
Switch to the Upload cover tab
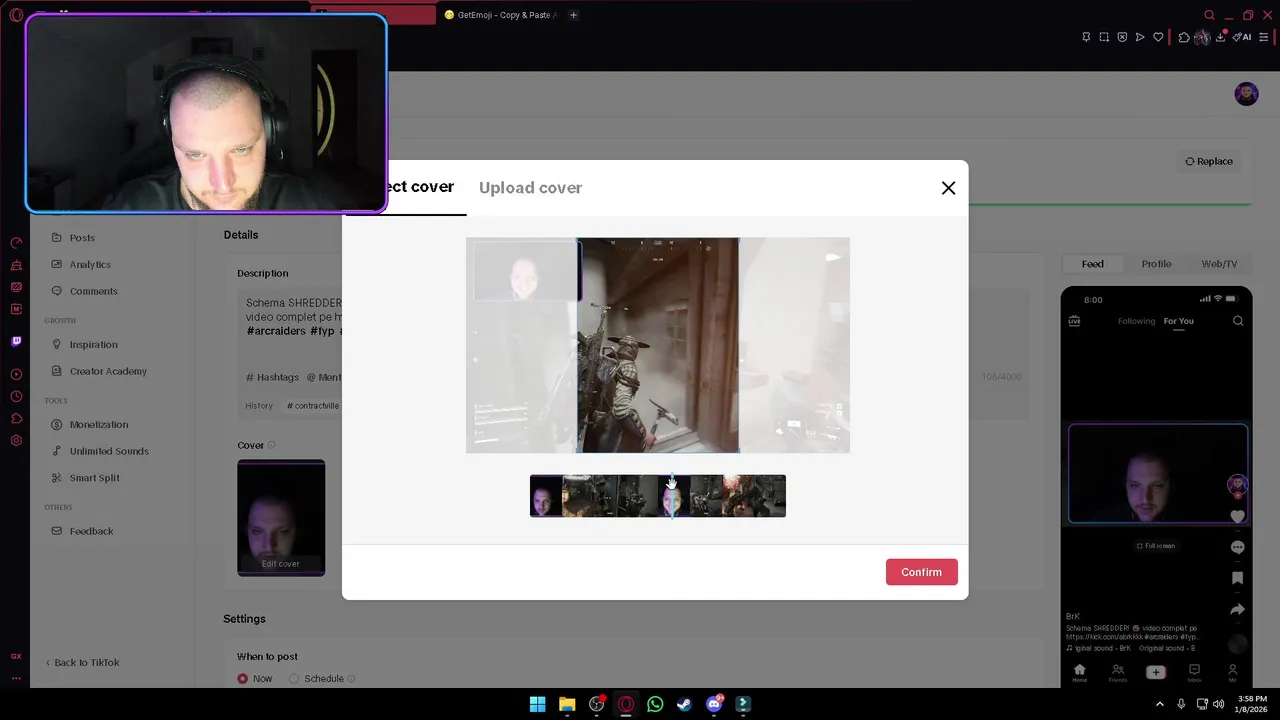(530, 188)
